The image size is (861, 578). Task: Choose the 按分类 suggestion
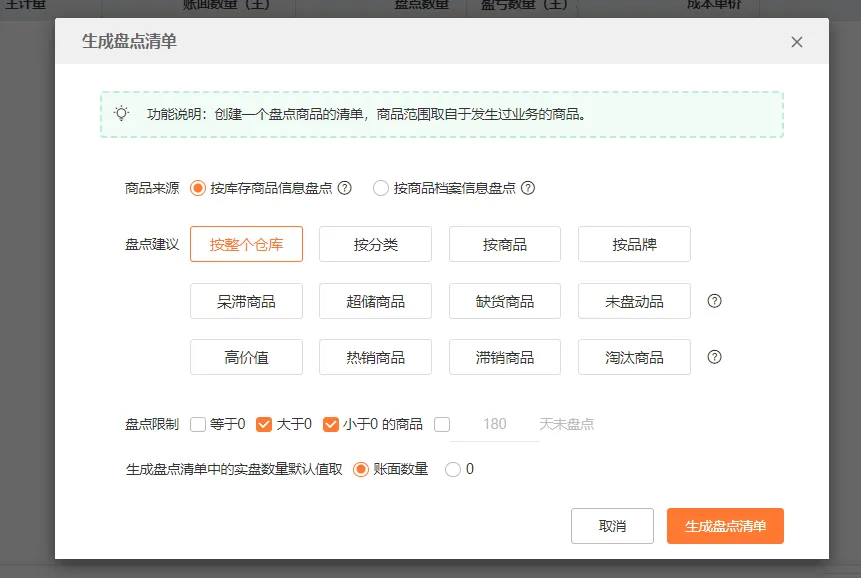click(x=376, y=244)
